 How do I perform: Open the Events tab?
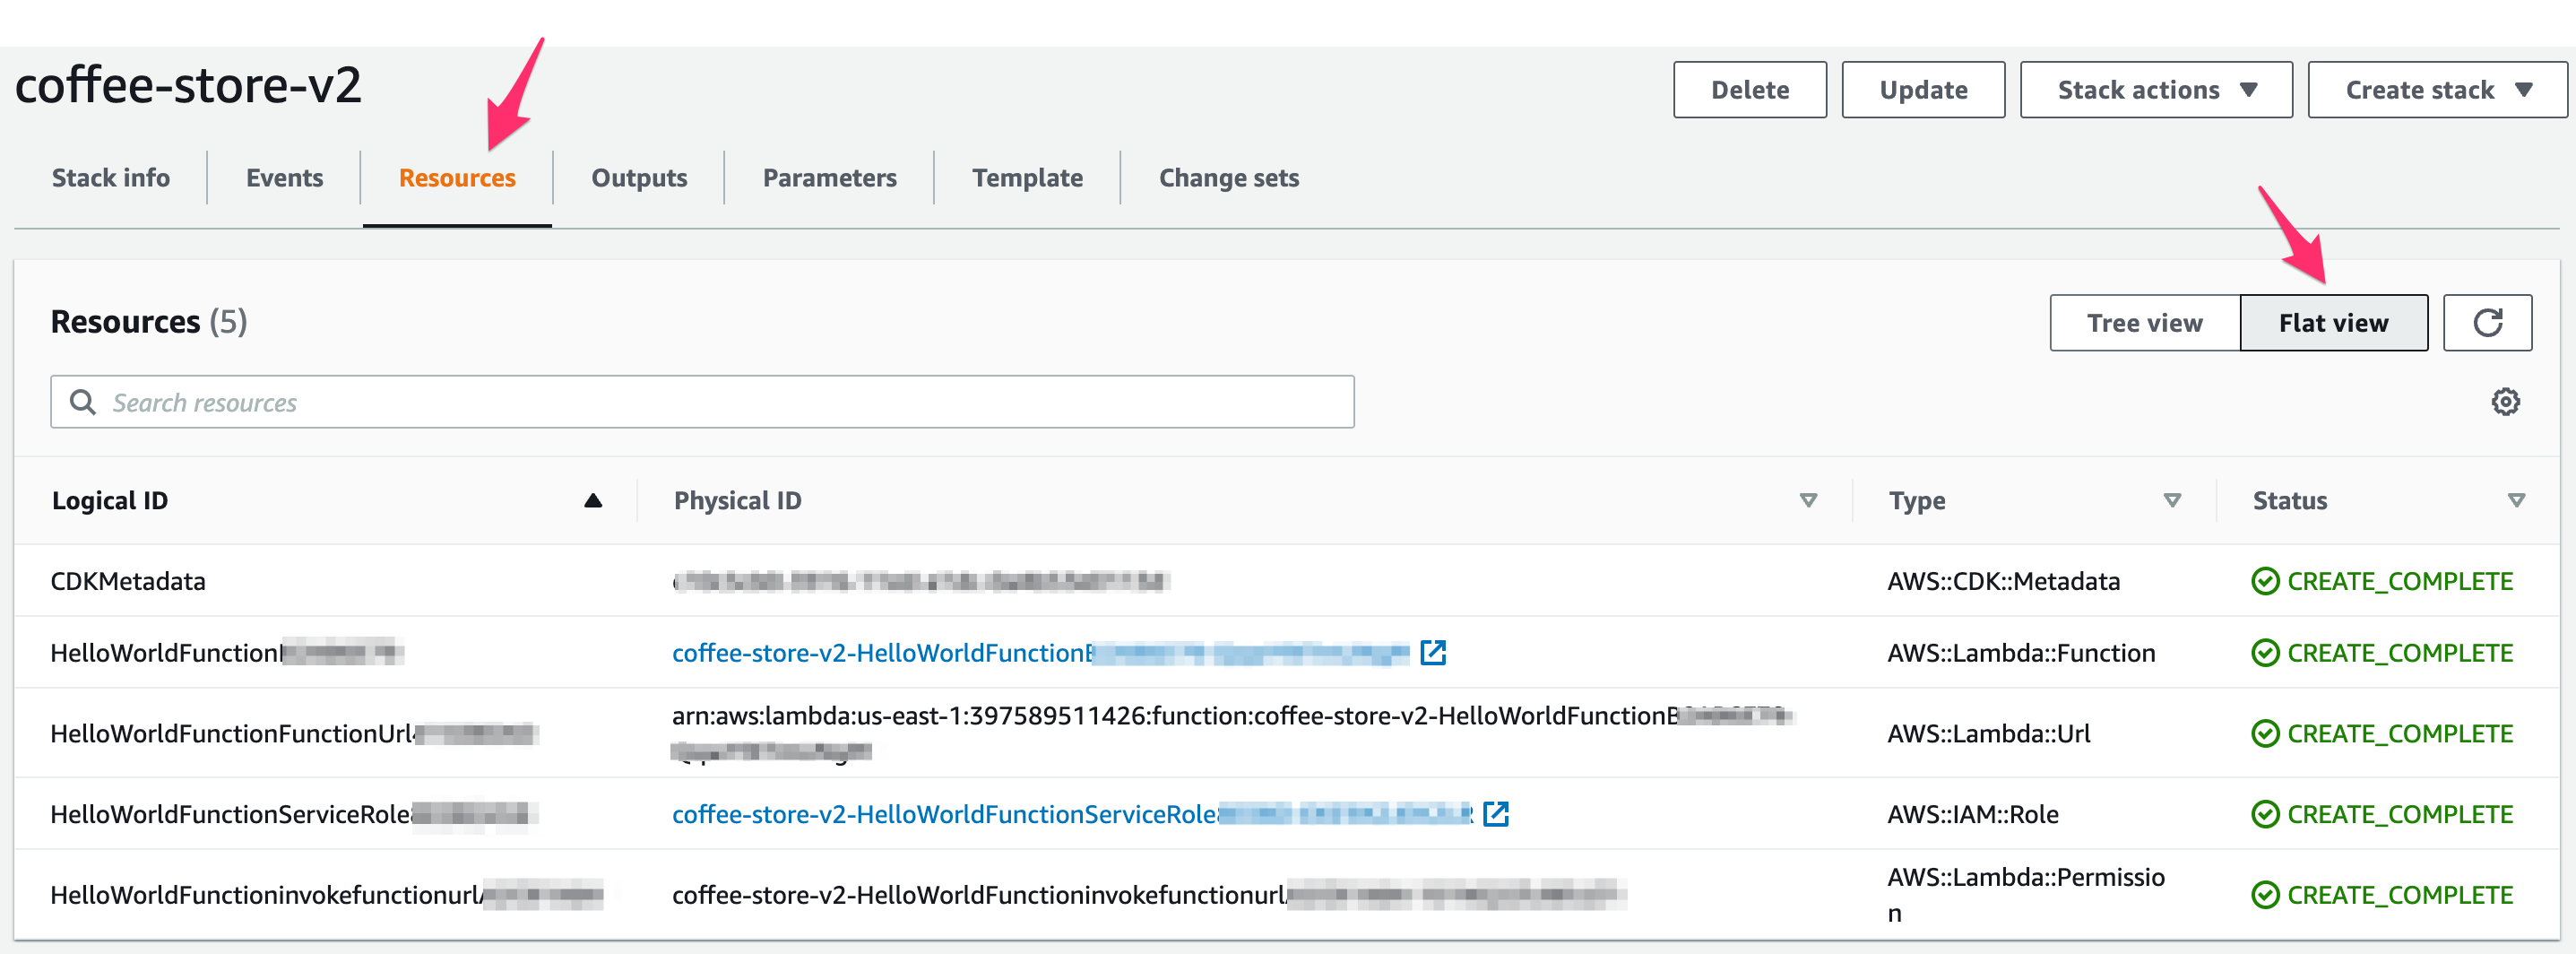pyautogui.click(x=284, y=178)
